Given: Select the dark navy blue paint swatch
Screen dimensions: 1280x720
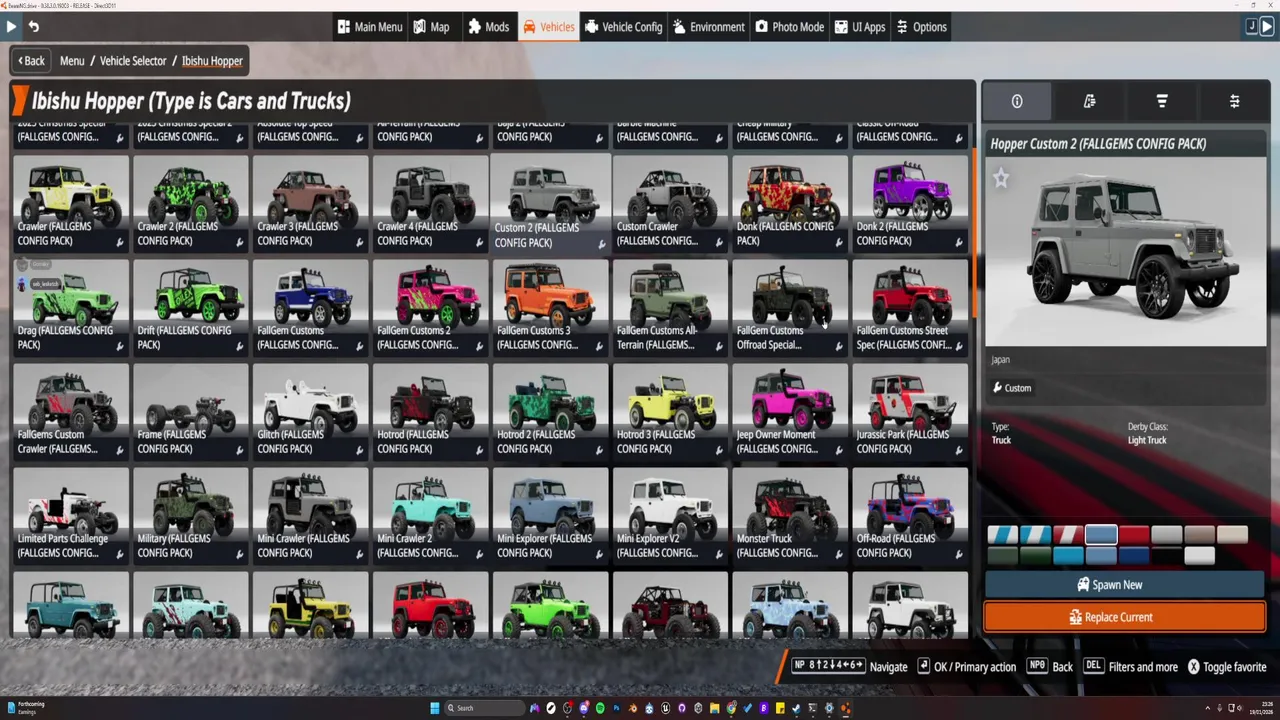Looking at the screenshot, I should pyautogui.click(x=1134, y=556).
